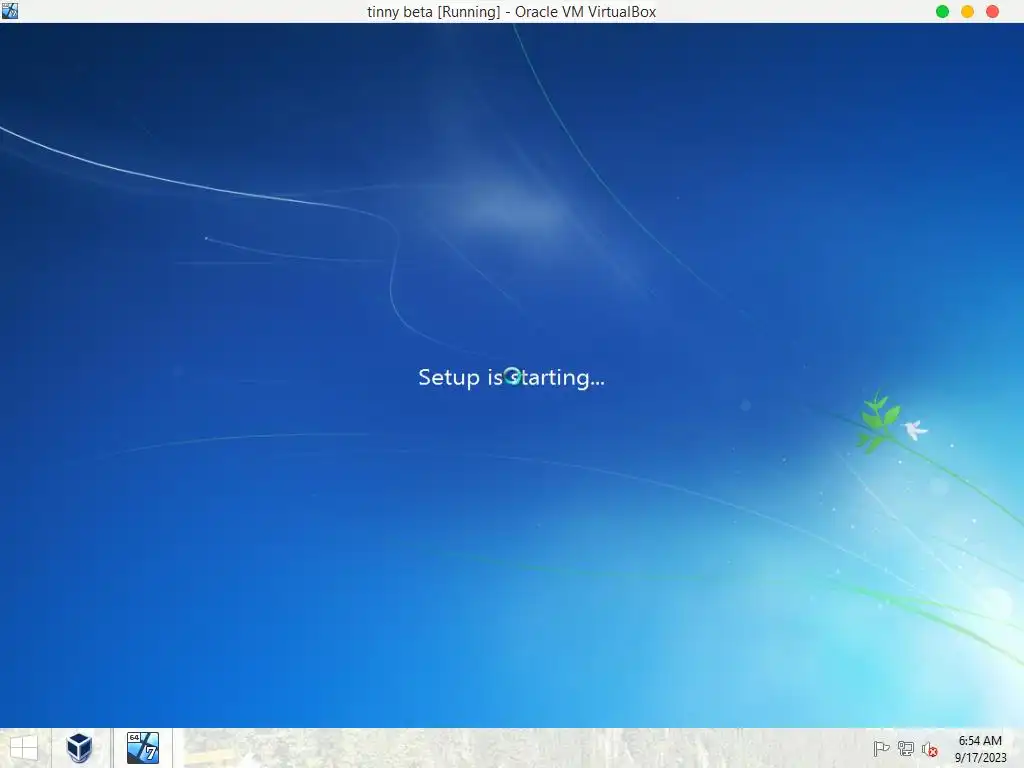
Task: Open the network status tray icon
Action: 906,749
